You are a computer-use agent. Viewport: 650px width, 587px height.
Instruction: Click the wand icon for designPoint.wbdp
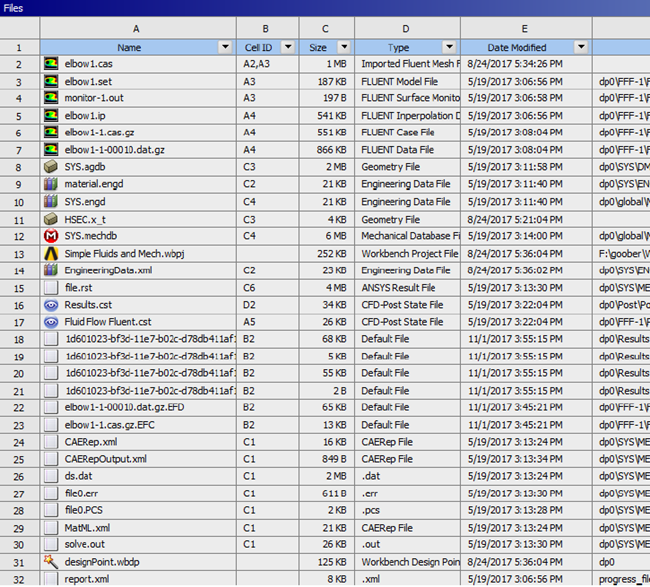click(51, 562)
